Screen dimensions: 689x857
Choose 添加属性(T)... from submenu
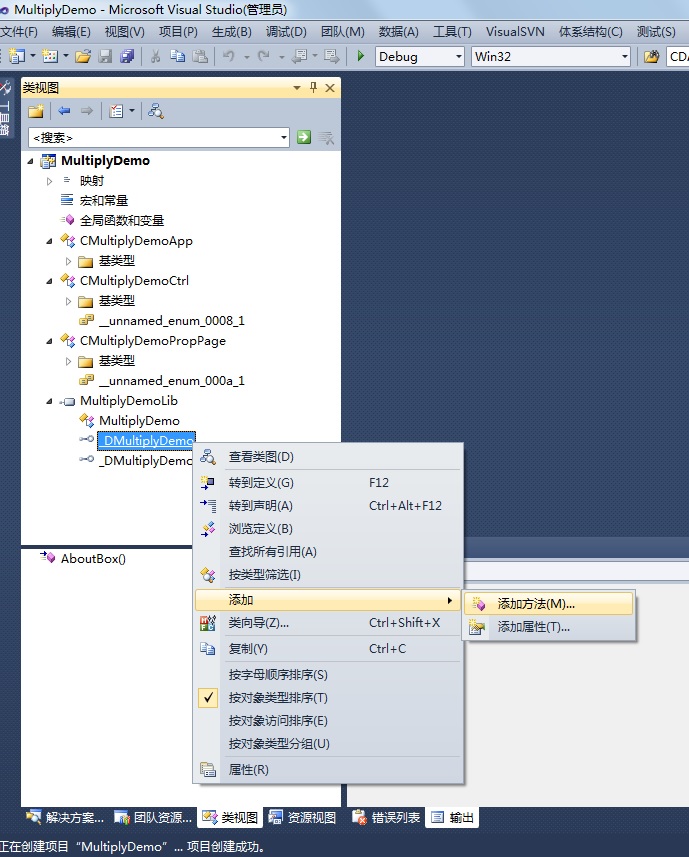(549, 627)
